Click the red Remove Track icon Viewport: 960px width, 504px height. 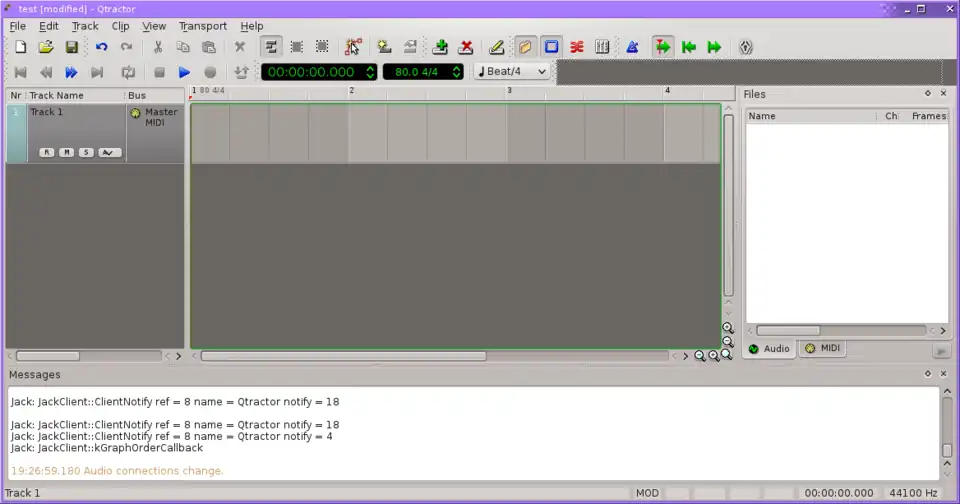[x=465, y=47]
